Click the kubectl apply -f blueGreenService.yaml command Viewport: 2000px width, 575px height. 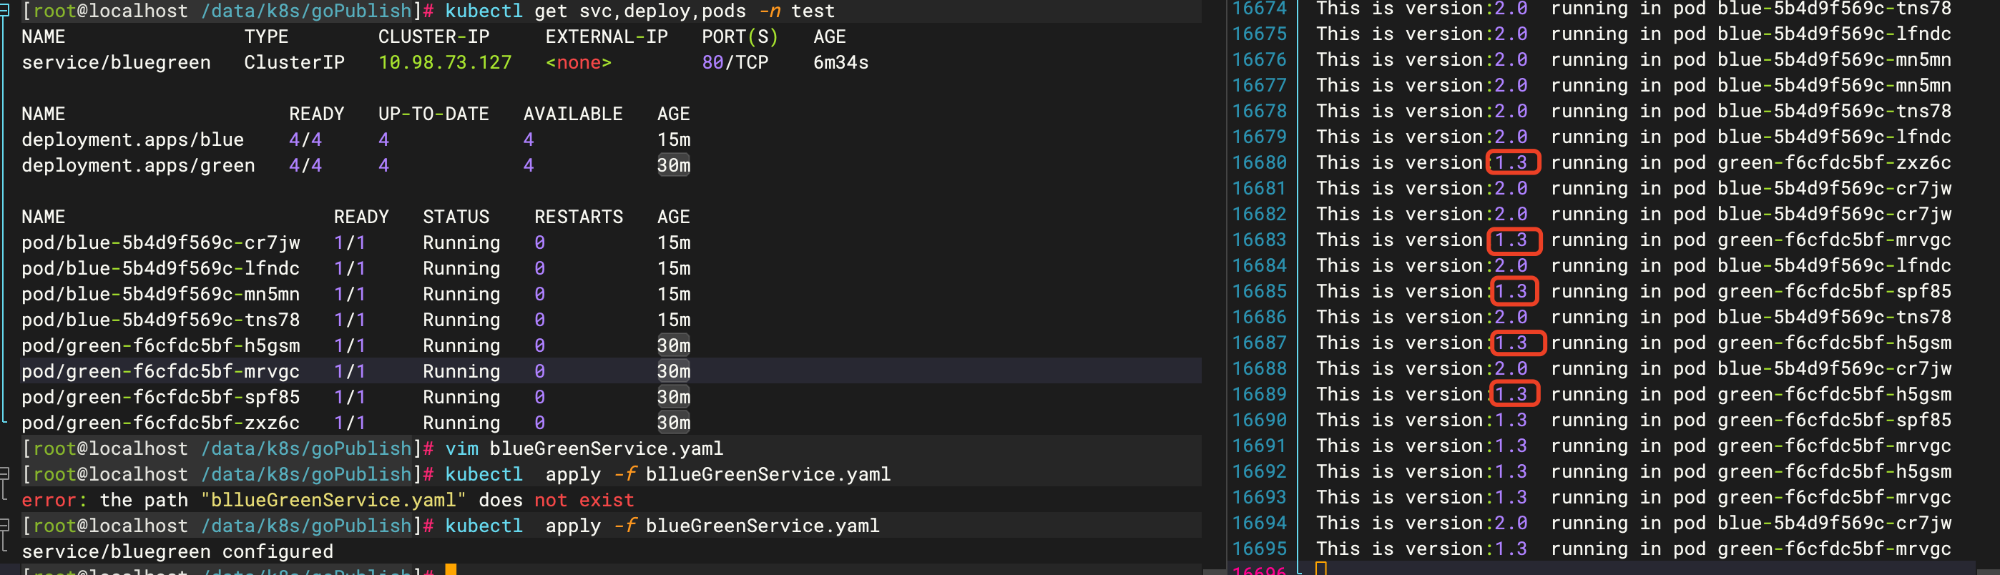662,526
